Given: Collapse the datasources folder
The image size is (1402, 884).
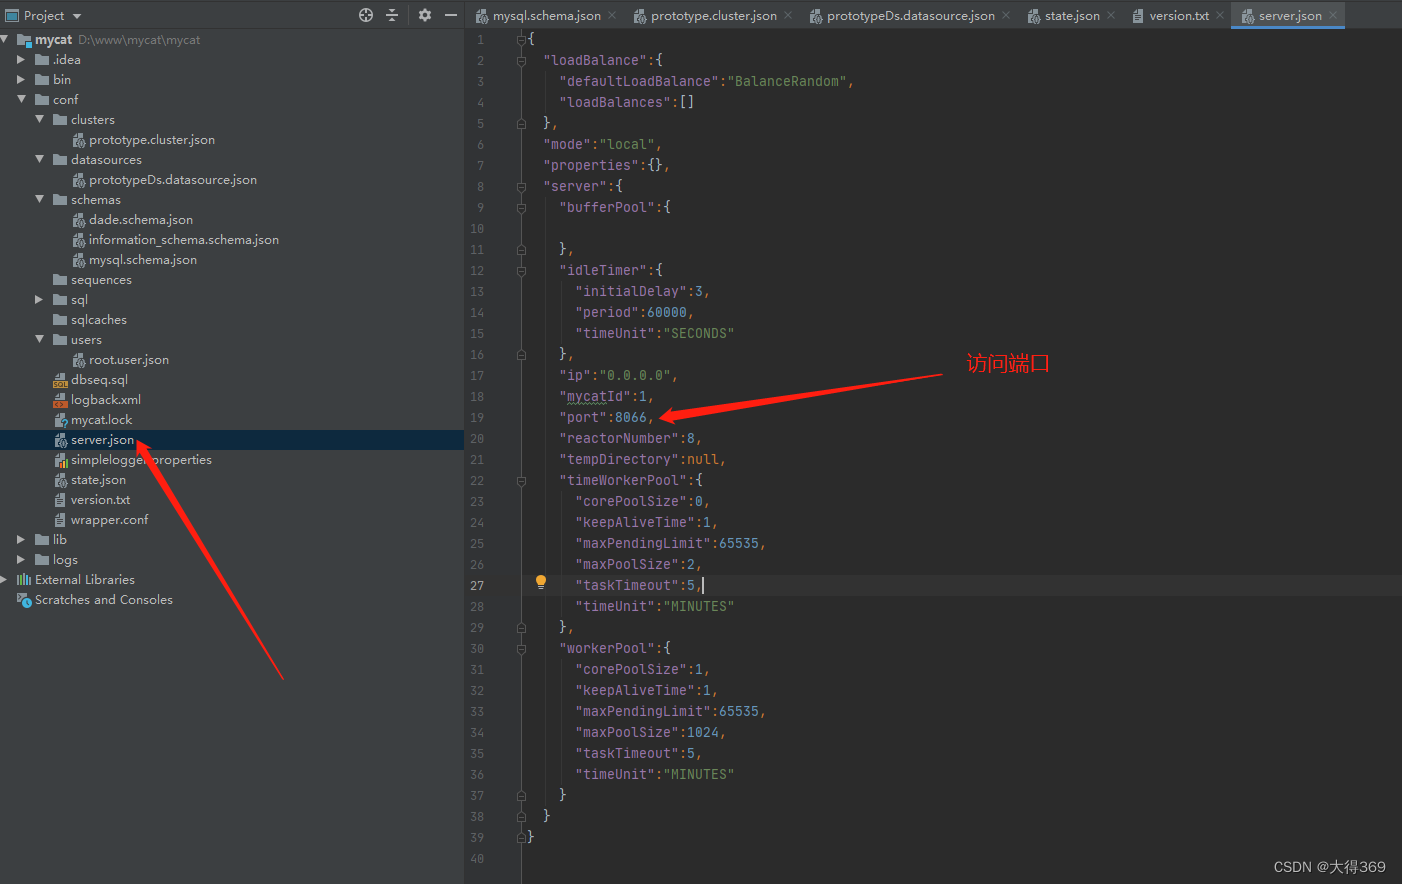Looking at the screenshot, I should [40, 160].
